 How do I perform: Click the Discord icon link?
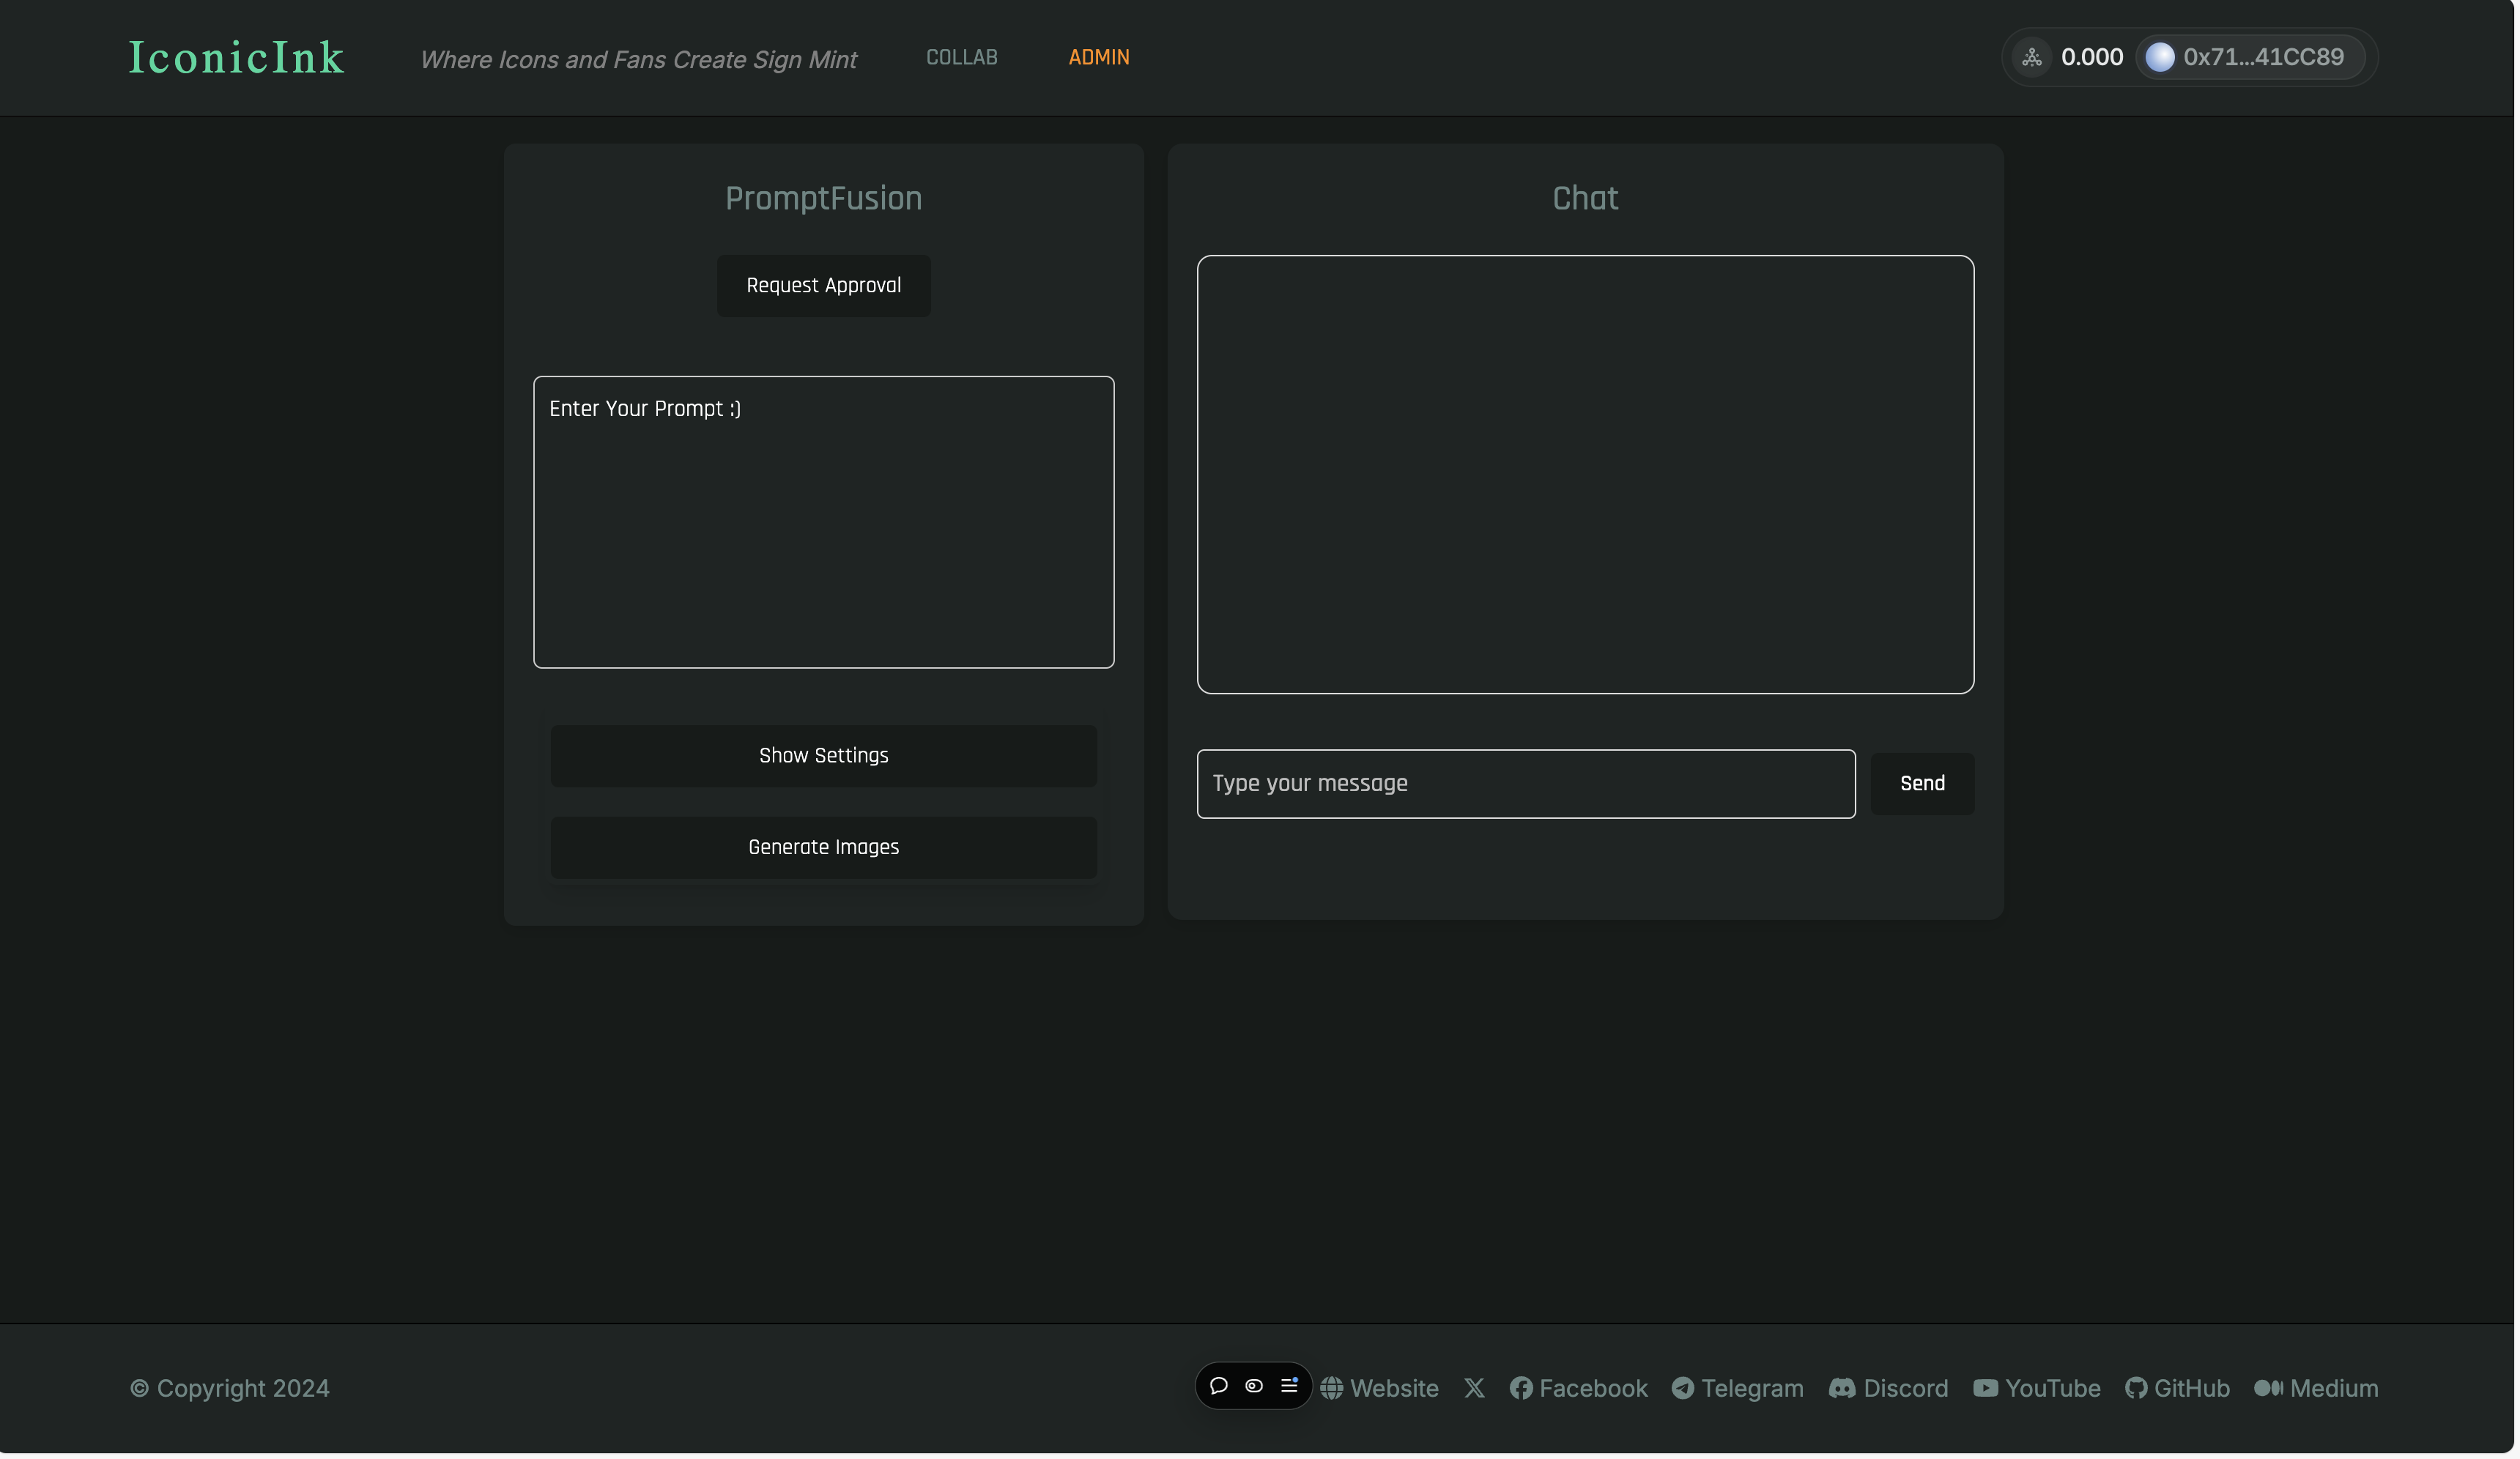(1841, 1388)
